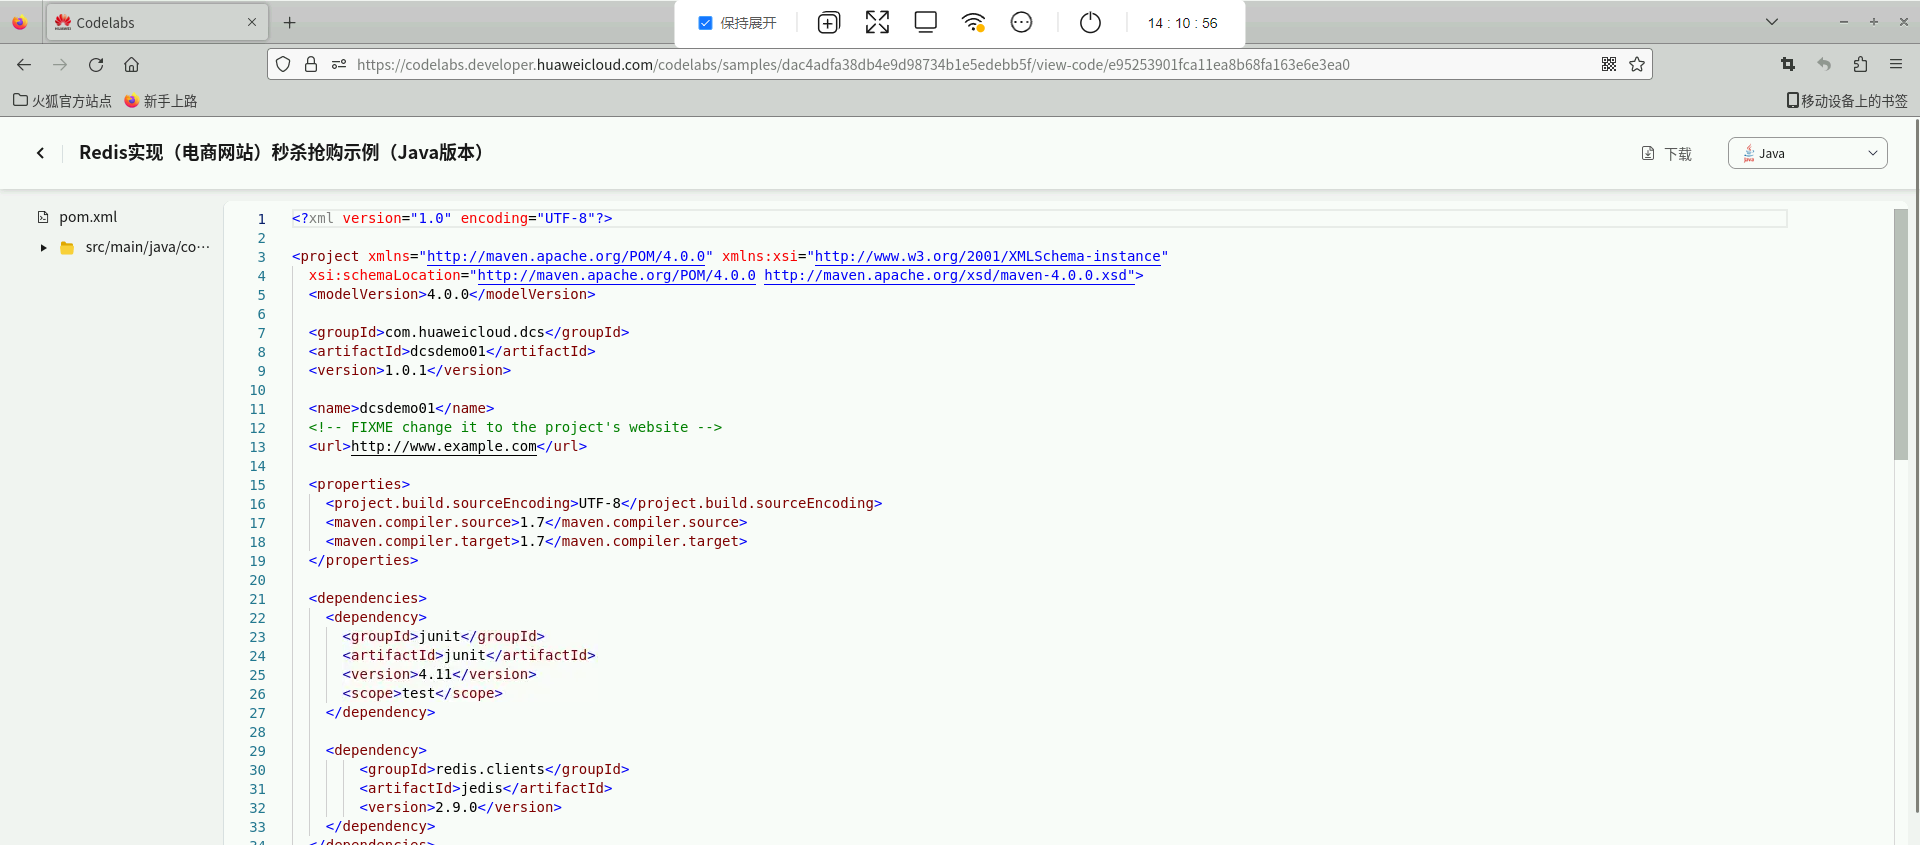Expand the src/main/java folder tree

pos(44,248)
